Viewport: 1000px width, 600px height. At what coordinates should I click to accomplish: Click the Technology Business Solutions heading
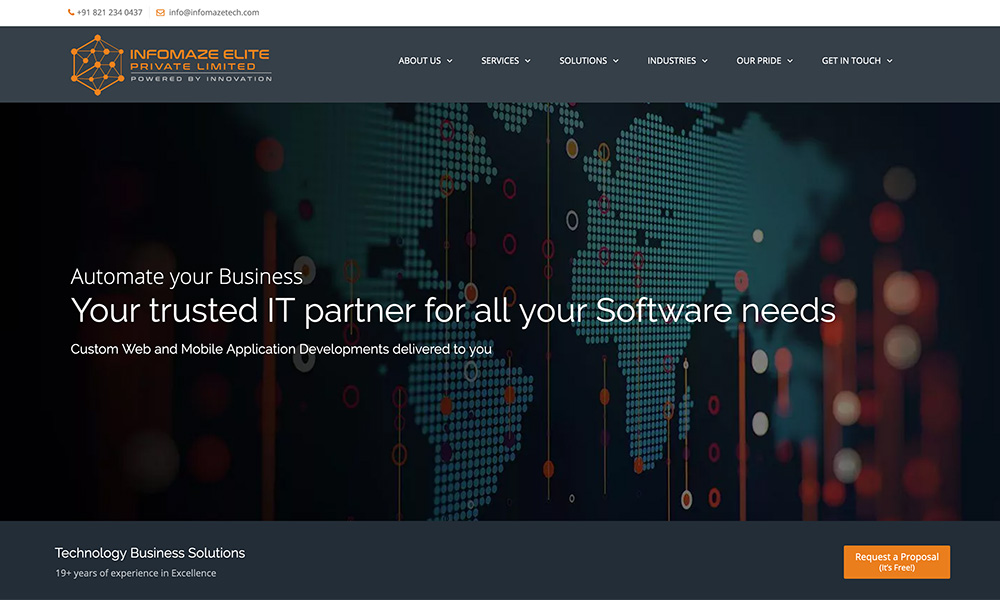[150, 553]
